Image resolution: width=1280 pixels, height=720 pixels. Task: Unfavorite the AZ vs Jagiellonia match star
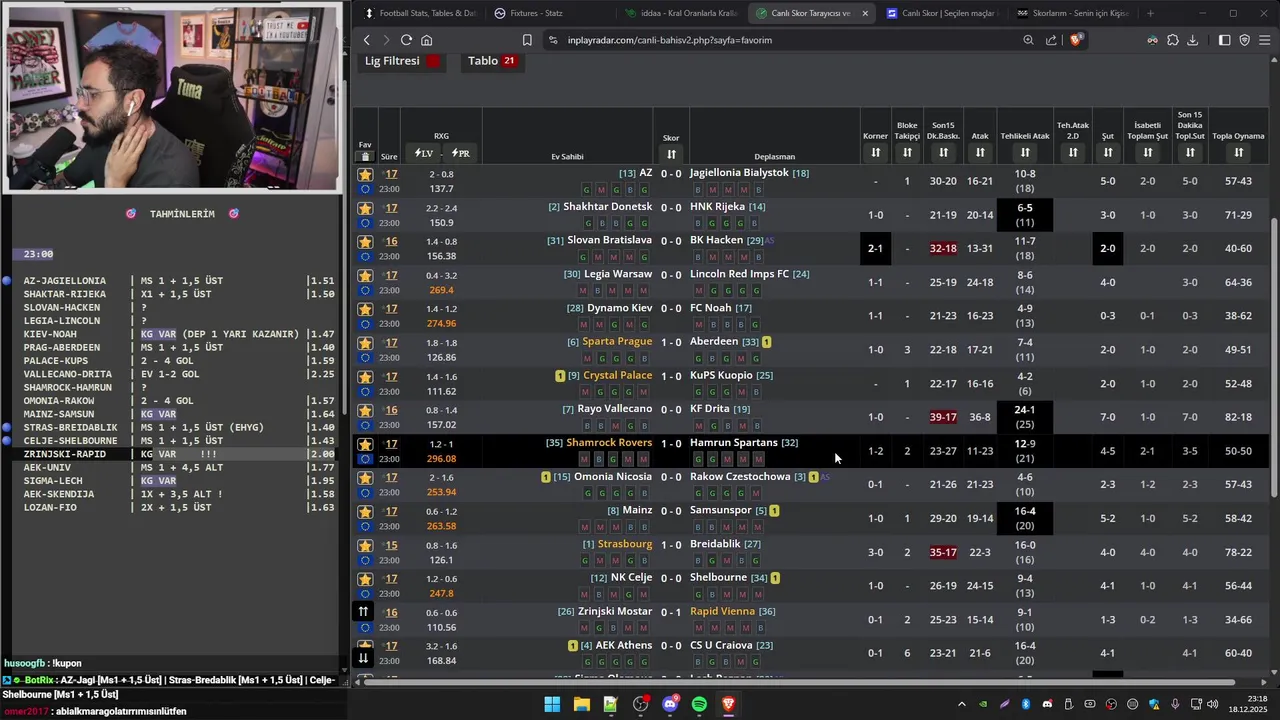pyautogui.click(x=365, y=174)
